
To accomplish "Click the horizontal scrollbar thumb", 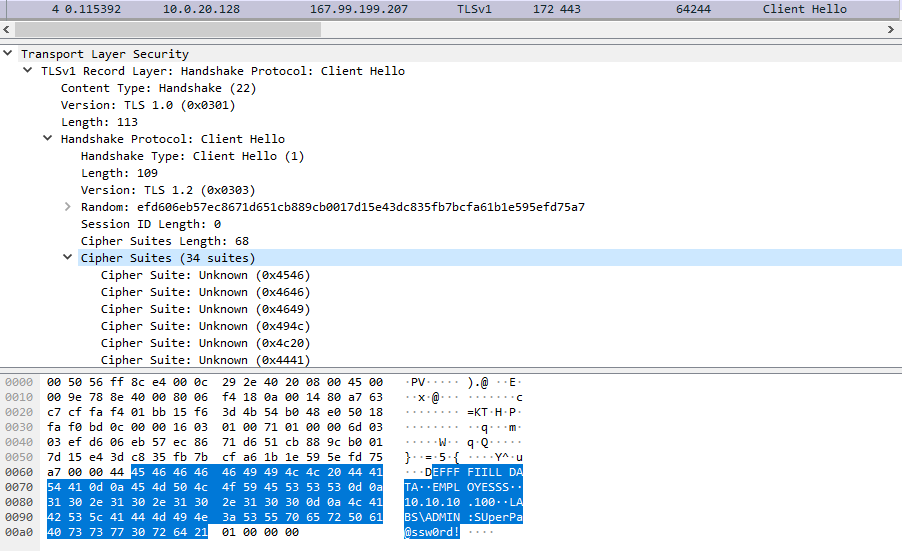I will click(167, 29).
